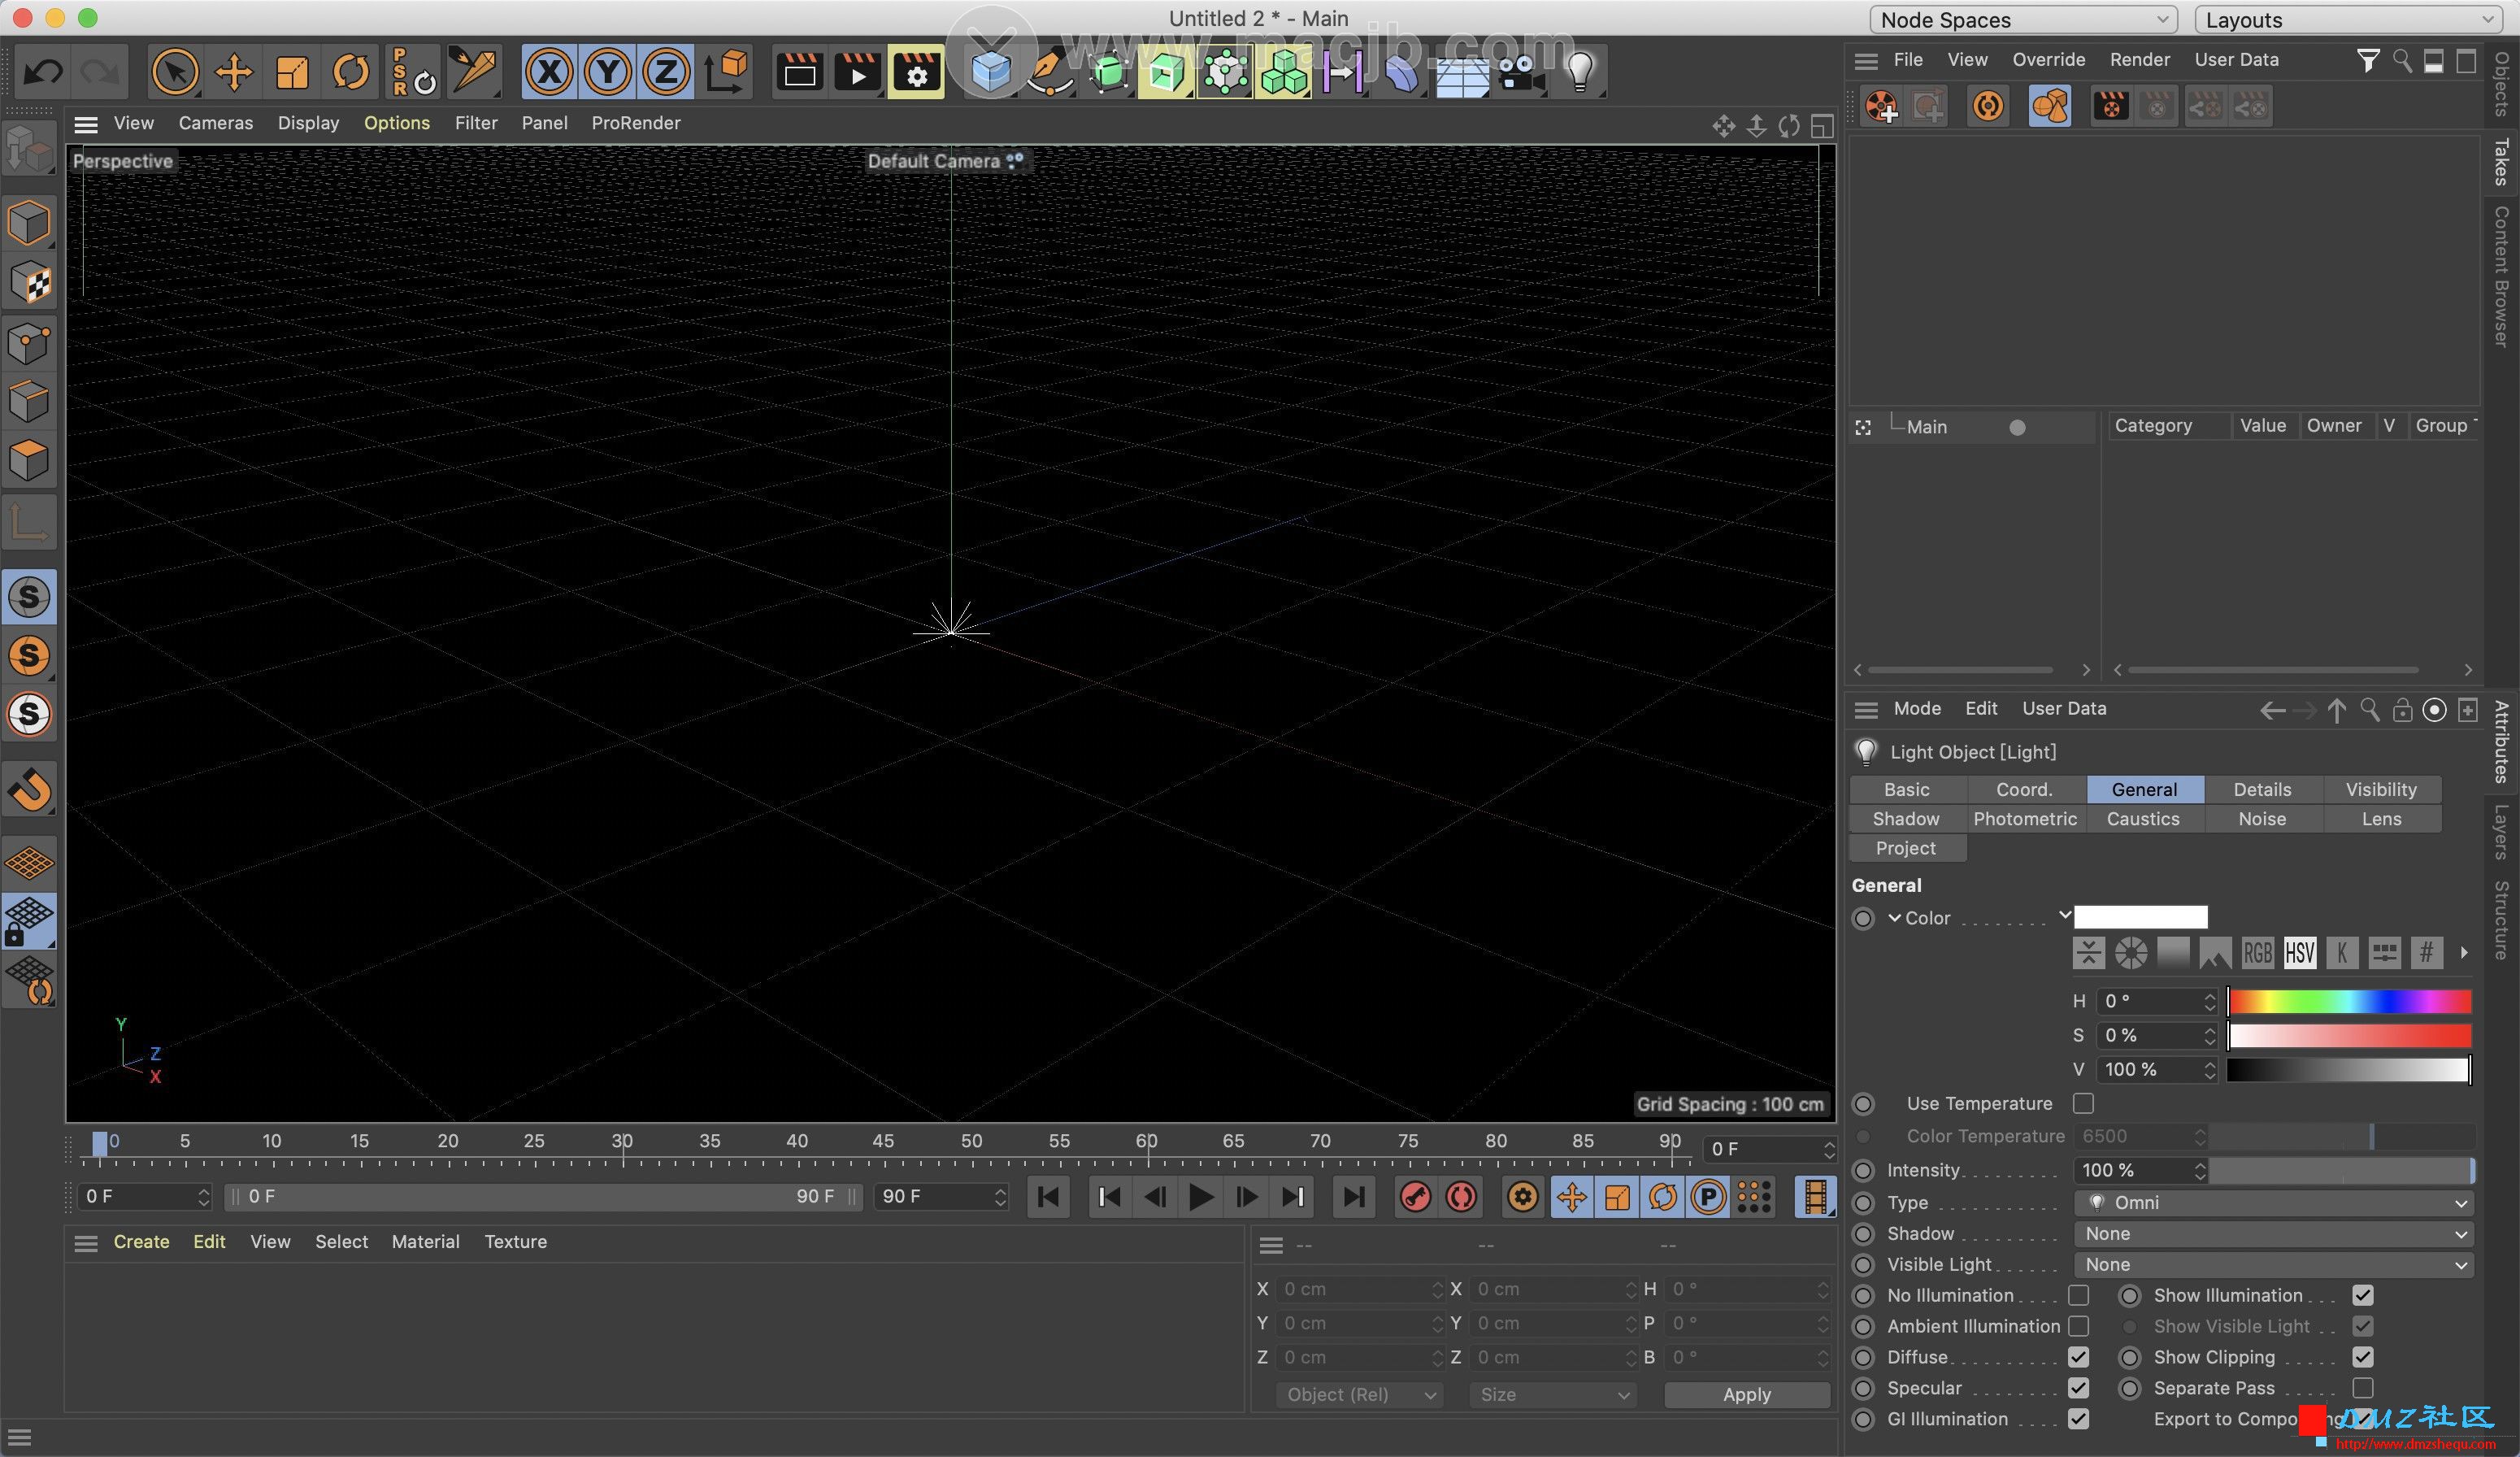Select the Live Selection tool
The height and width of the screenshot is (1457, 2520).
[175, 72]
